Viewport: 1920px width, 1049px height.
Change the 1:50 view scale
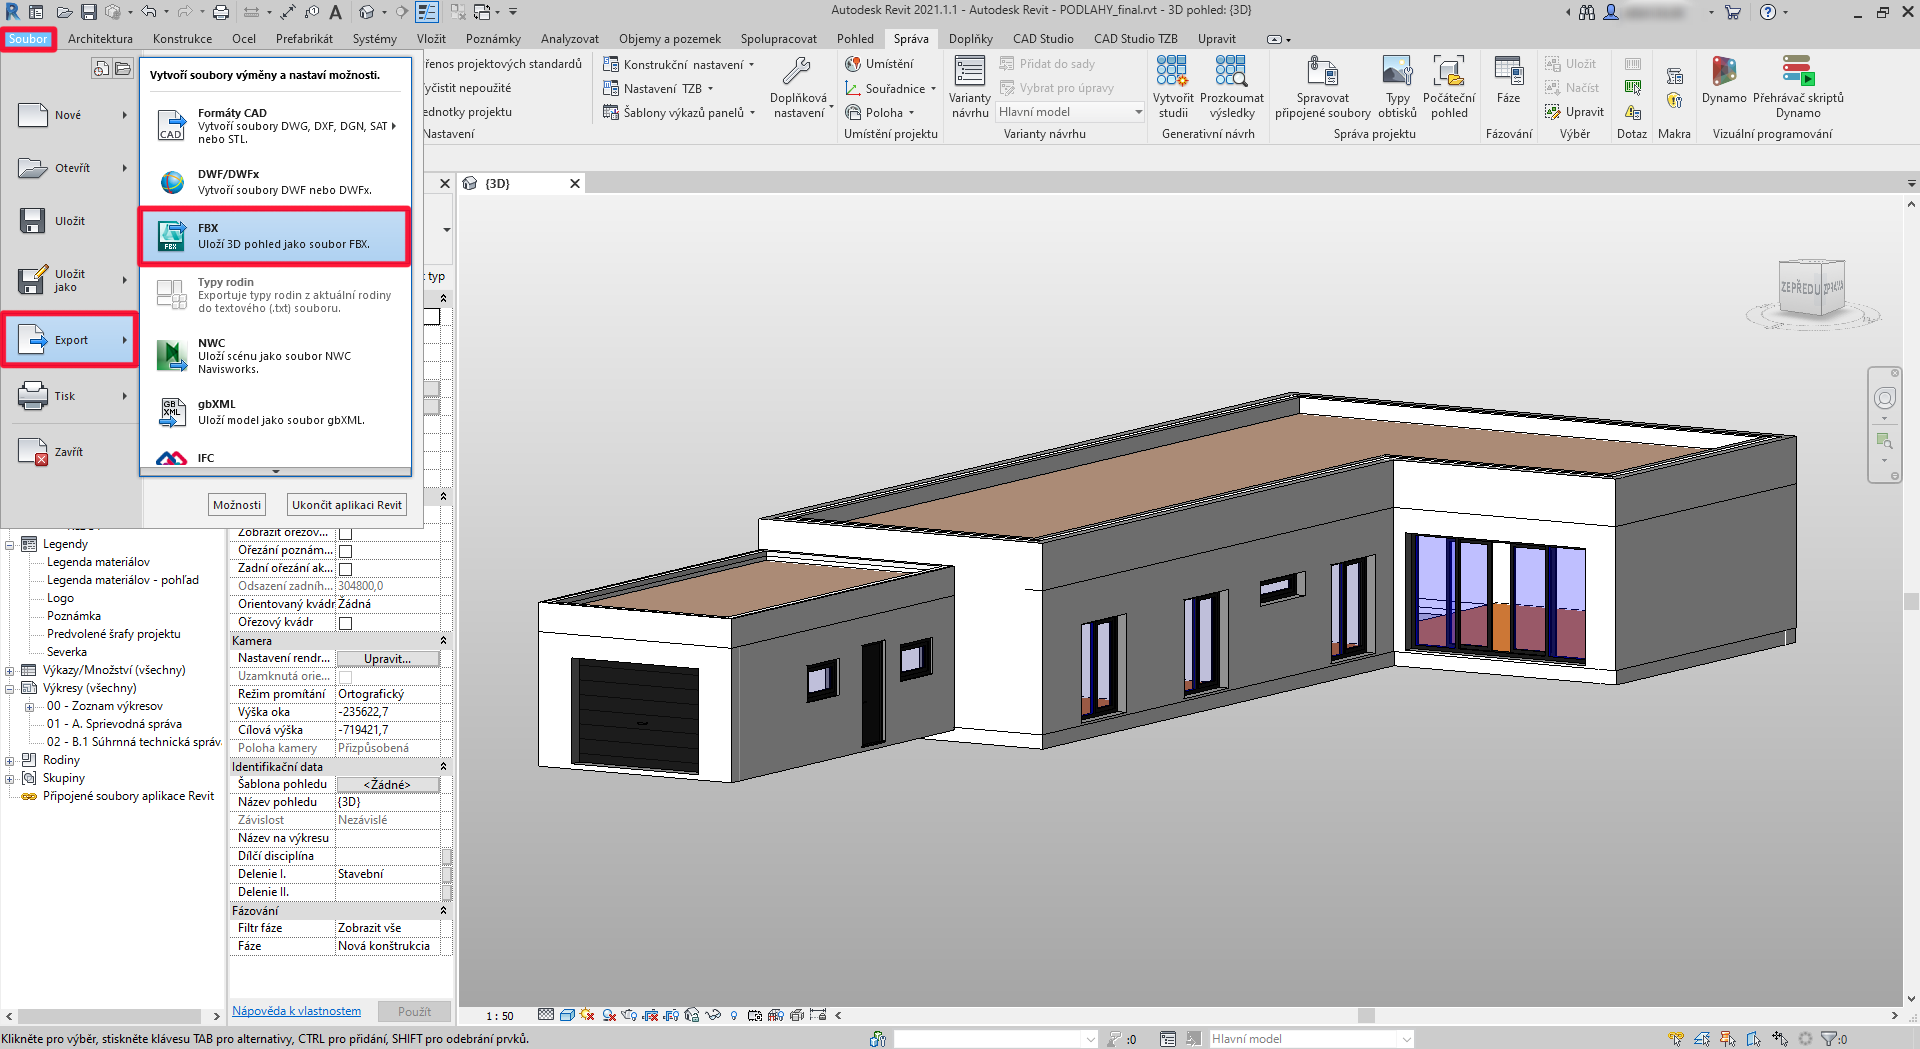[499, 1015]
